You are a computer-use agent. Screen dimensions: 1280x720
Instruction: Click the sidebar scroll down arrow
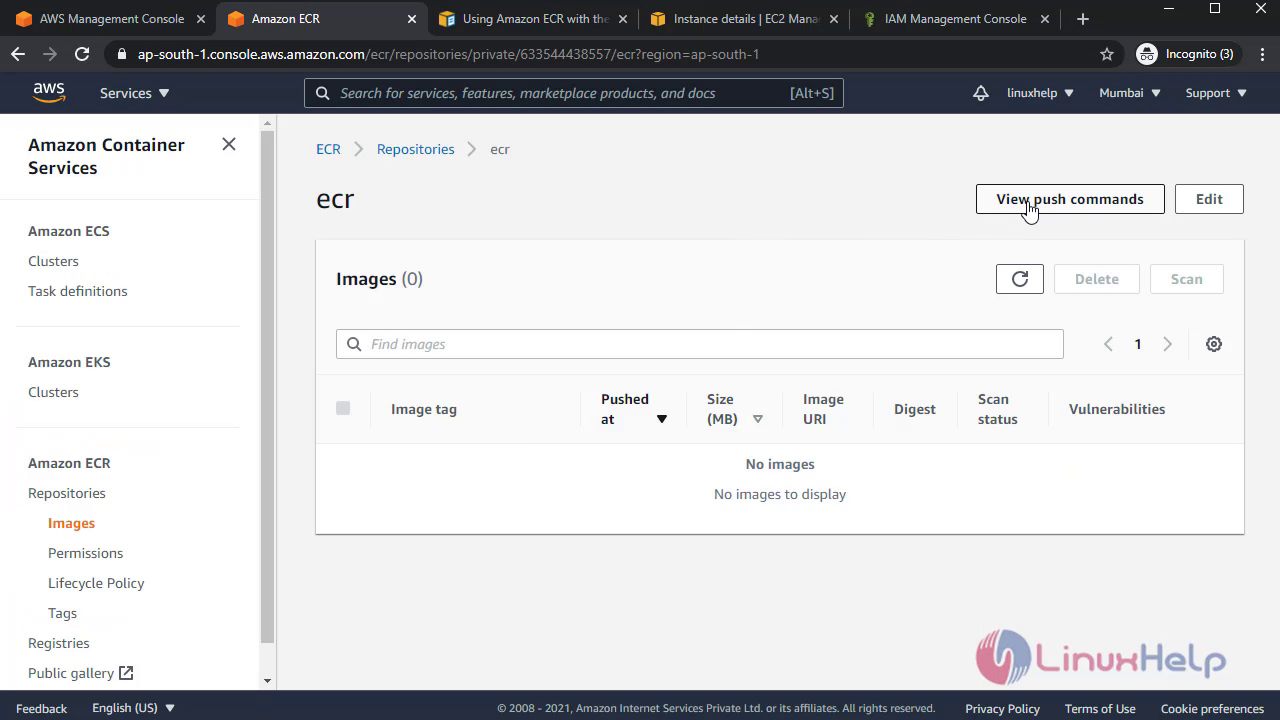coord(267,681)
